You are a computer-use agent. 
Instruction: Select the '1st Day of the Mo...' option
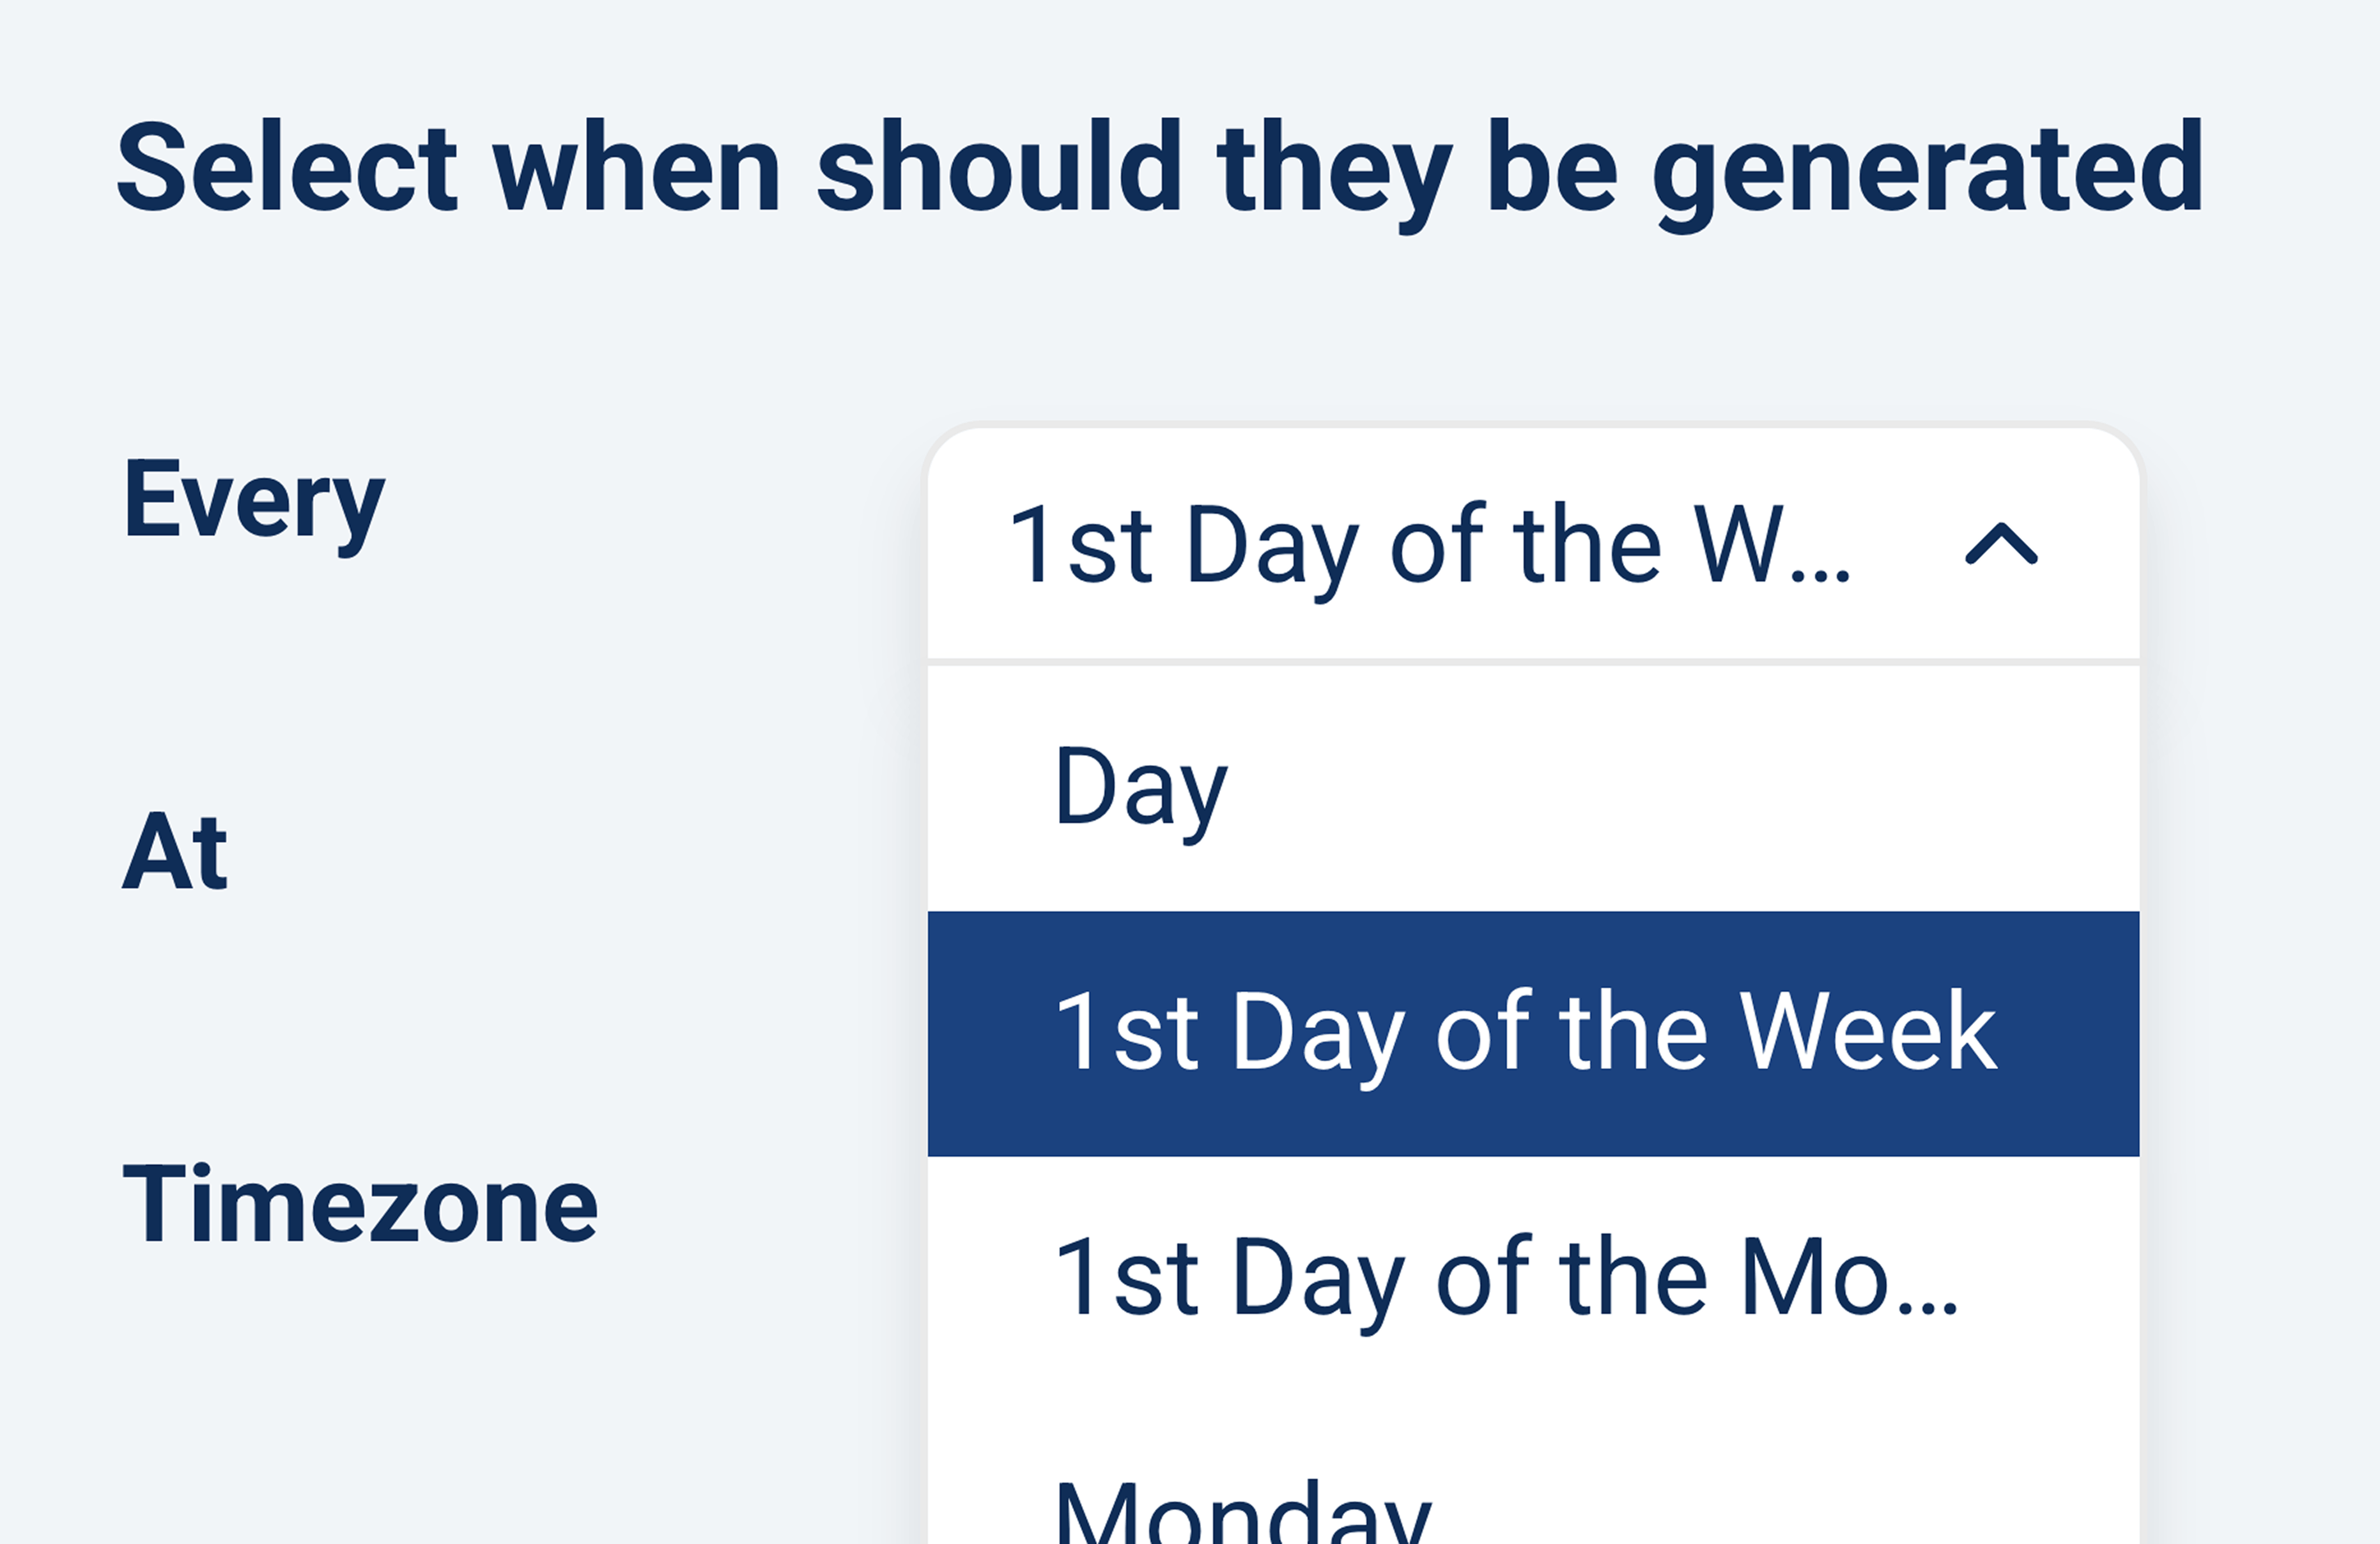coord(1506,1278)
